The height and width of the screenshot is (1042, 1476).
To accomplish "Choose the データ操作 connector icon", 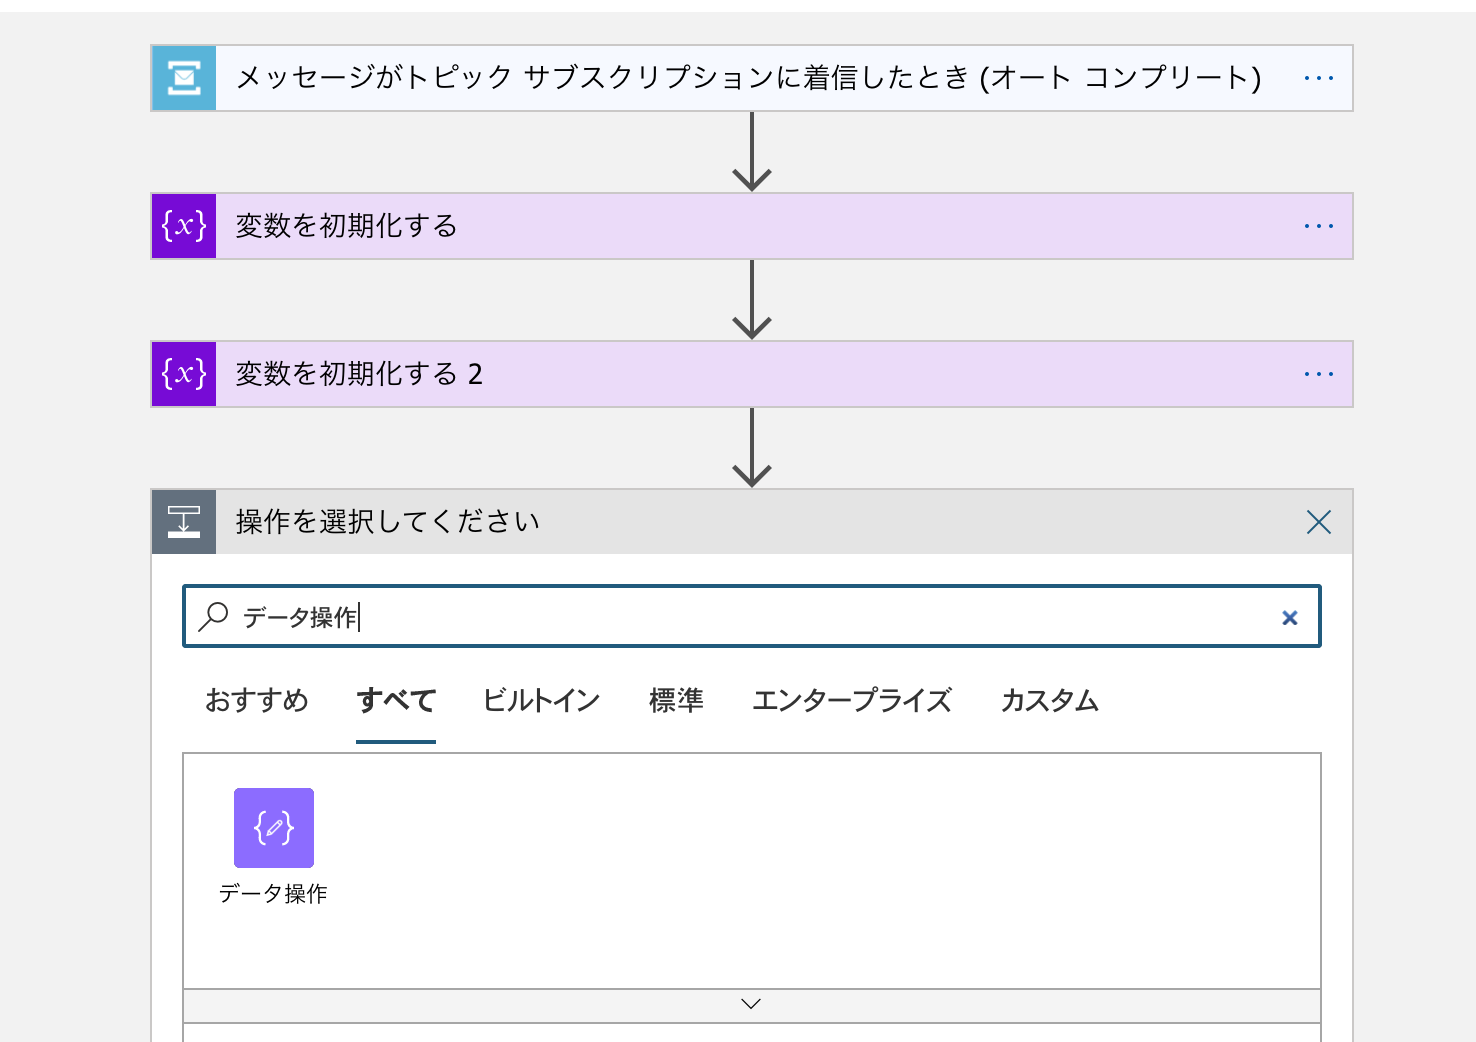I will pos(274,828).
